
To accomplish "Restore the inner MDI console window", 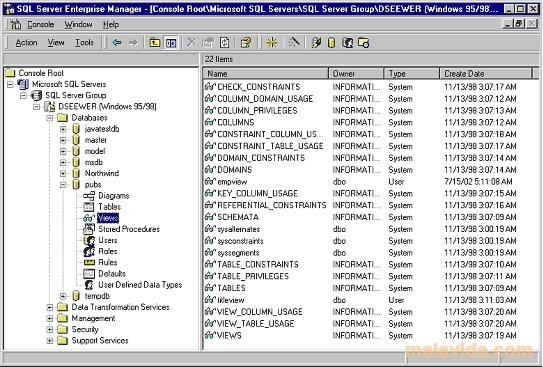I will (x=519, y=24).
